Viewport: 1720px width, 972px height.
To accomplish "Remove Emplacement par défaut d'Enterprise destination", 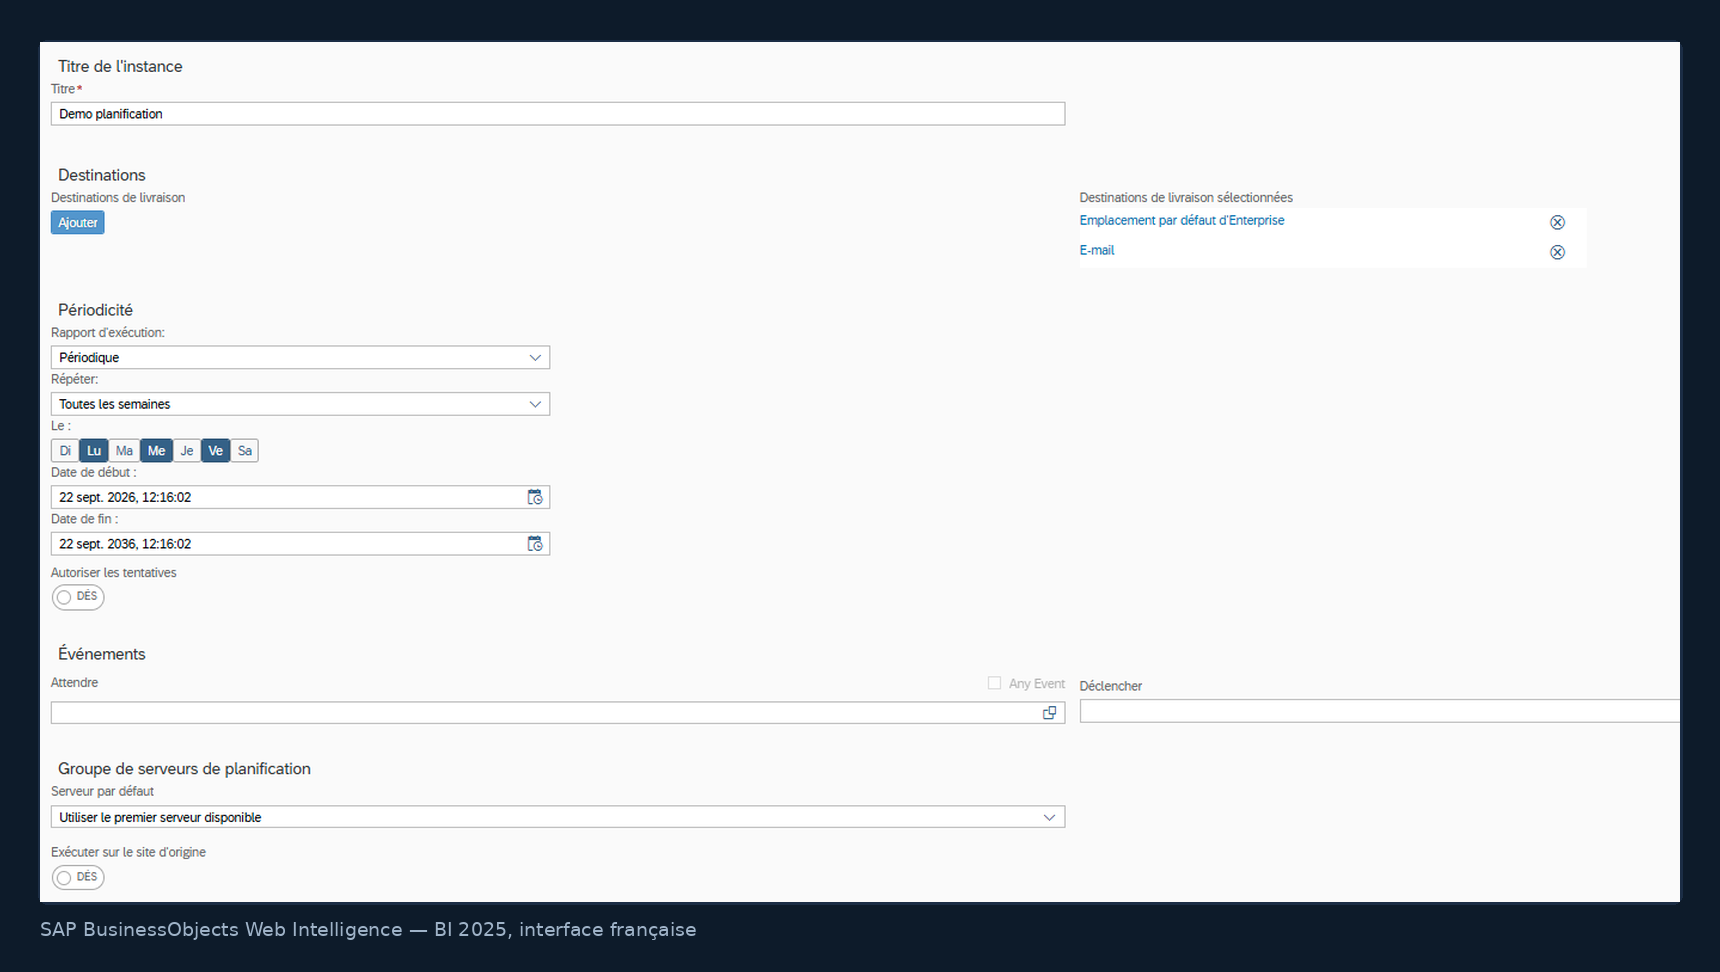I will click(x=1557, y=222).
